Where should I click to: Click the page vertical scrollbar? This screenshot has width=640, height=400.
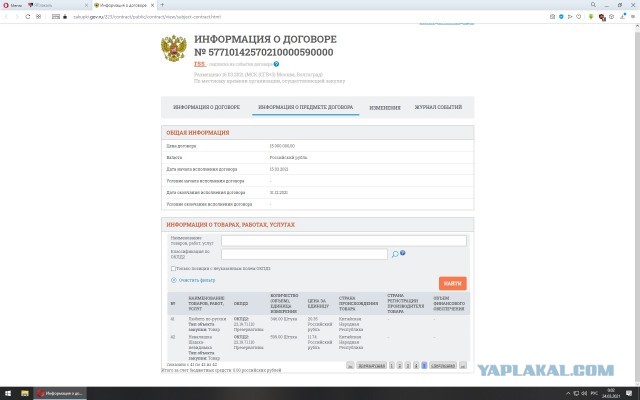637,204
